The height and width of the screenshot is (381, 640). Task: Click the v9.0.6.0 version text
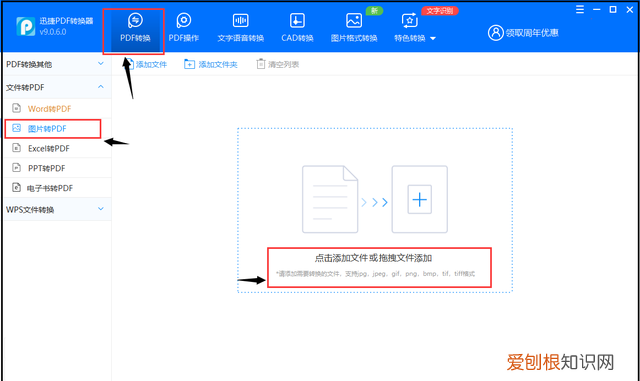(x=53, y=32)
